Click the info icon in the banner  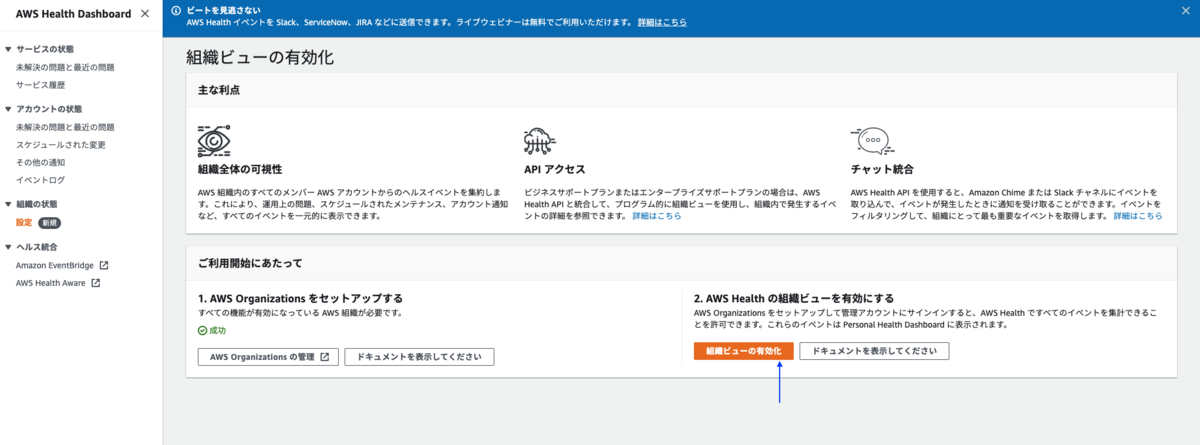pos(176,10)
